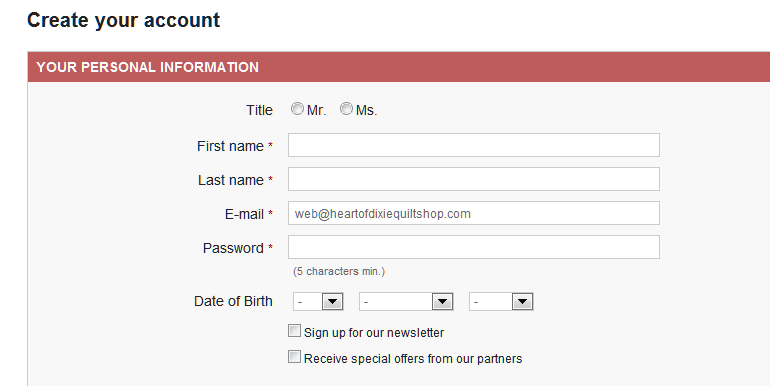Focus the First name text field
Screen dimensions: 770x386
pyautogui.click(x=473, y=145)
